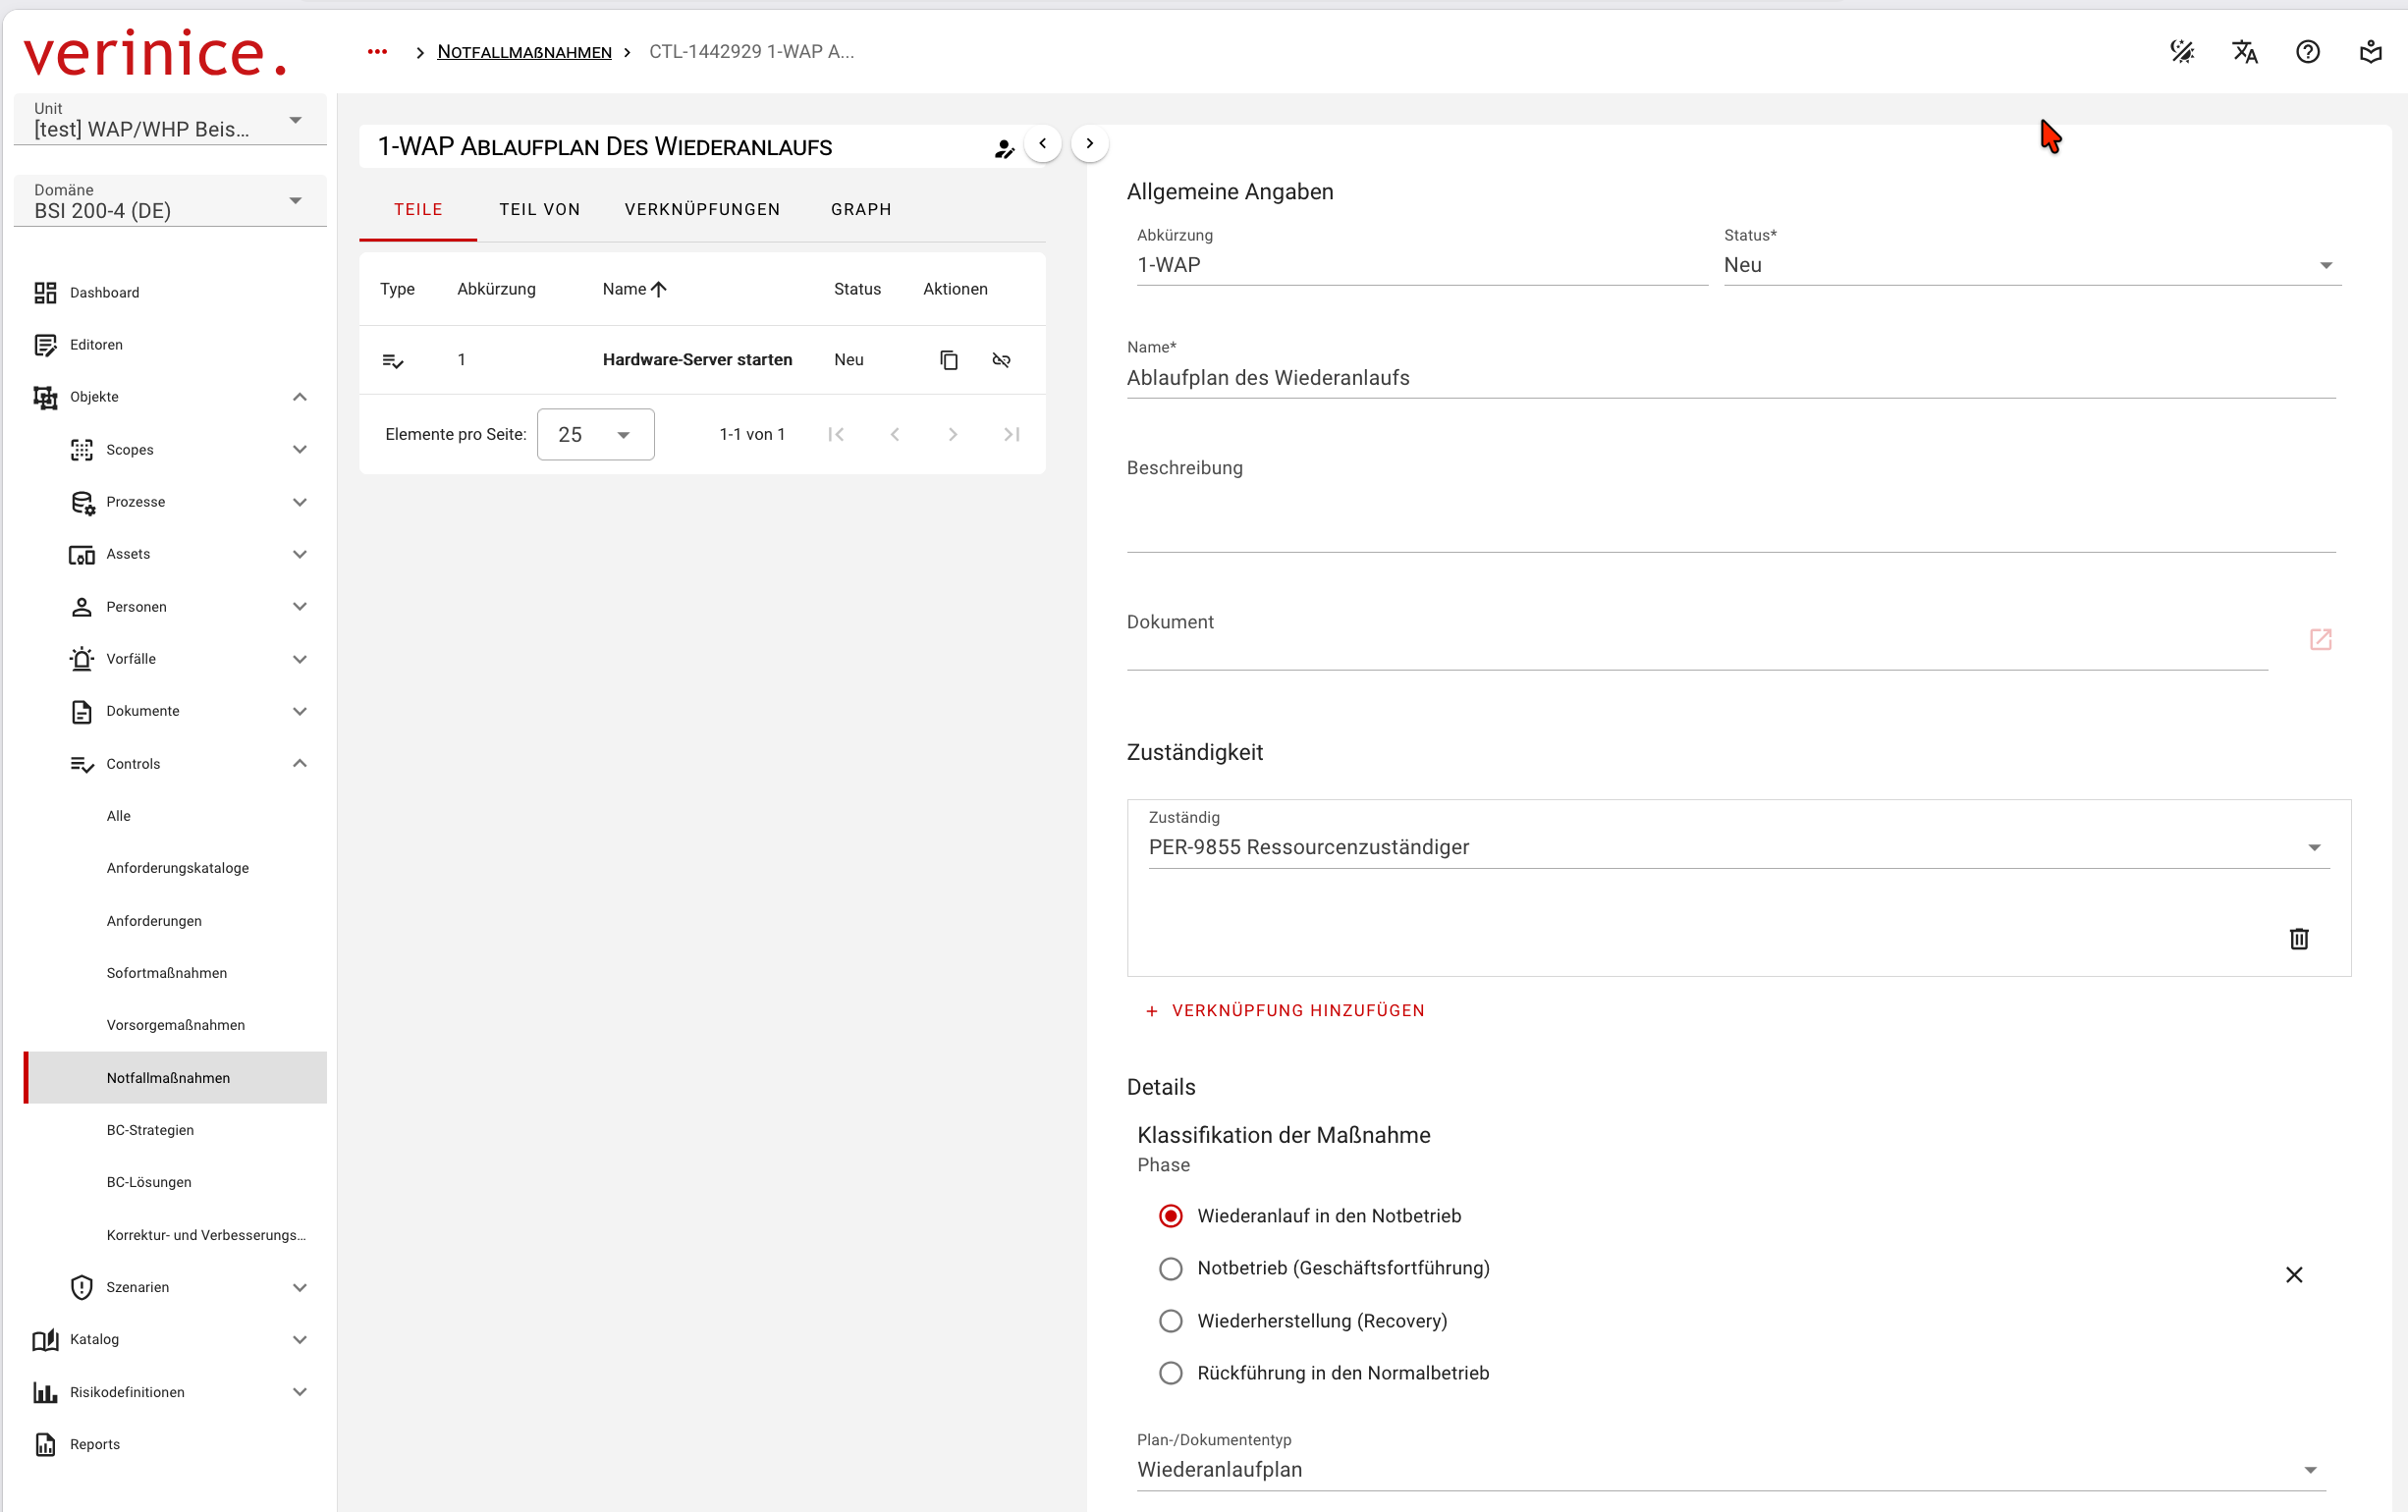
Task: Open Editoren from sidebar
Action: [170, 345]
